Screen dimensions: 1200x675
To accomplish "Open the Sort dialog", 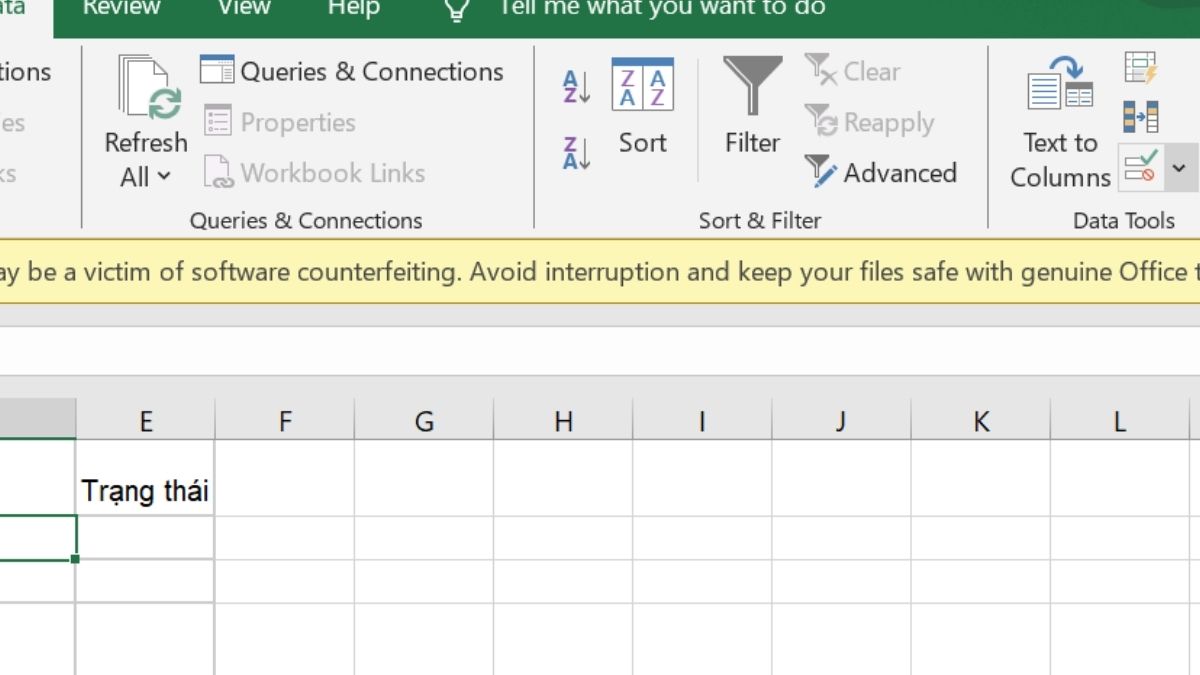I will click(642, 107).
